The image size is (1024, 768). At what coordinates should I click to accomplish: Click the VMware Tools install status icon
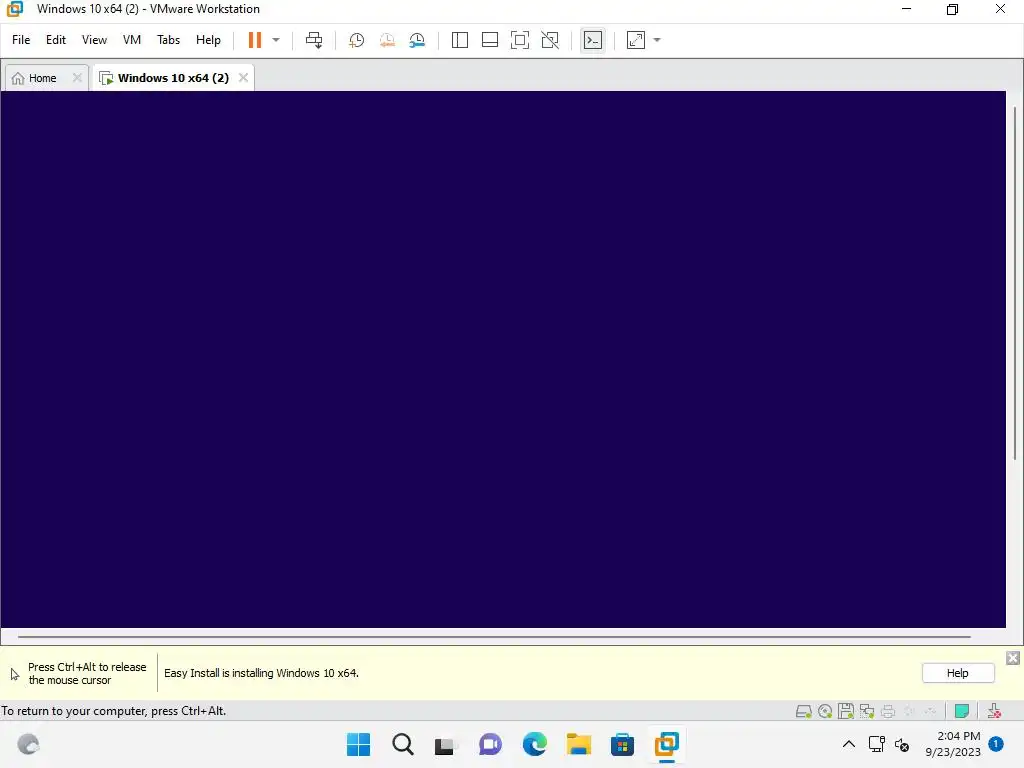click(x=994, y=711)
